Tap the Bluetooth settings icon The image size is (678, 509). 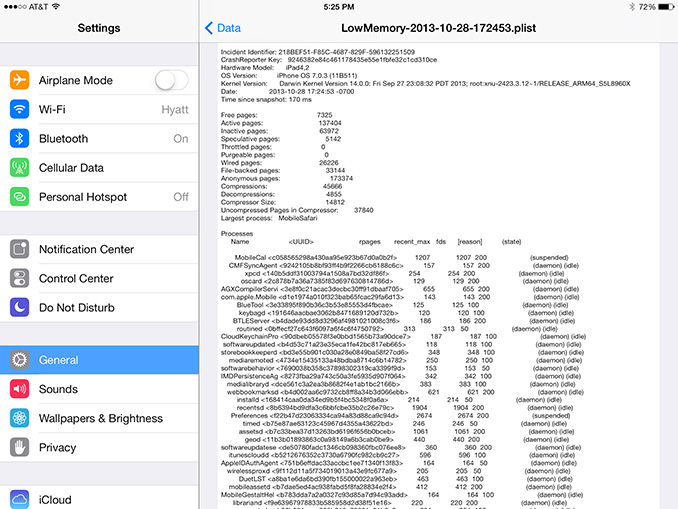click(x=19, y=138)
